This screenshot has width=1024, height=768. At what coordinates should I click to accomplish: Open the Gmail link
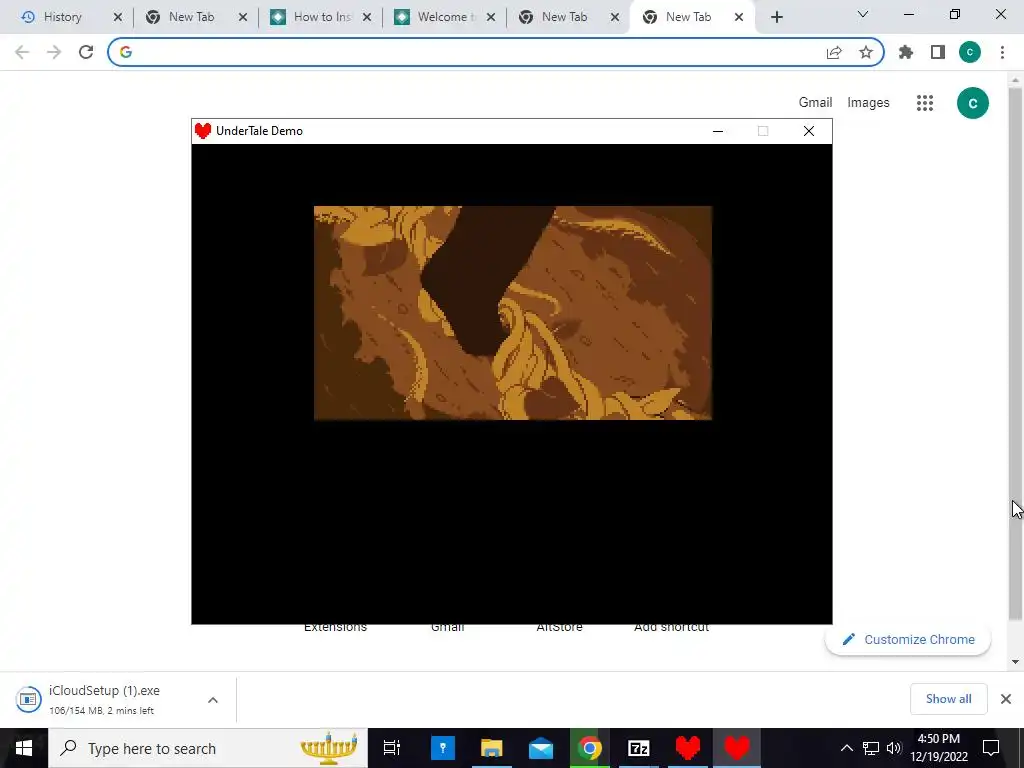pyautogui.click(x=815, y=103)
